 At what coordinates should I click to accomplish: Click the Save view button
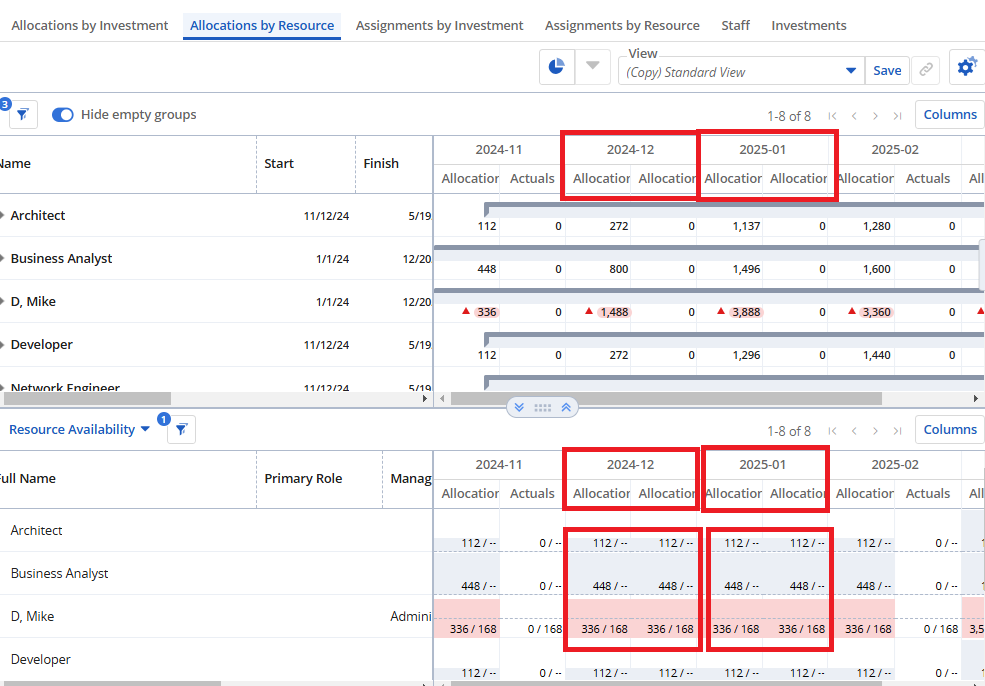pyautogui.click(x=887, y=71)
